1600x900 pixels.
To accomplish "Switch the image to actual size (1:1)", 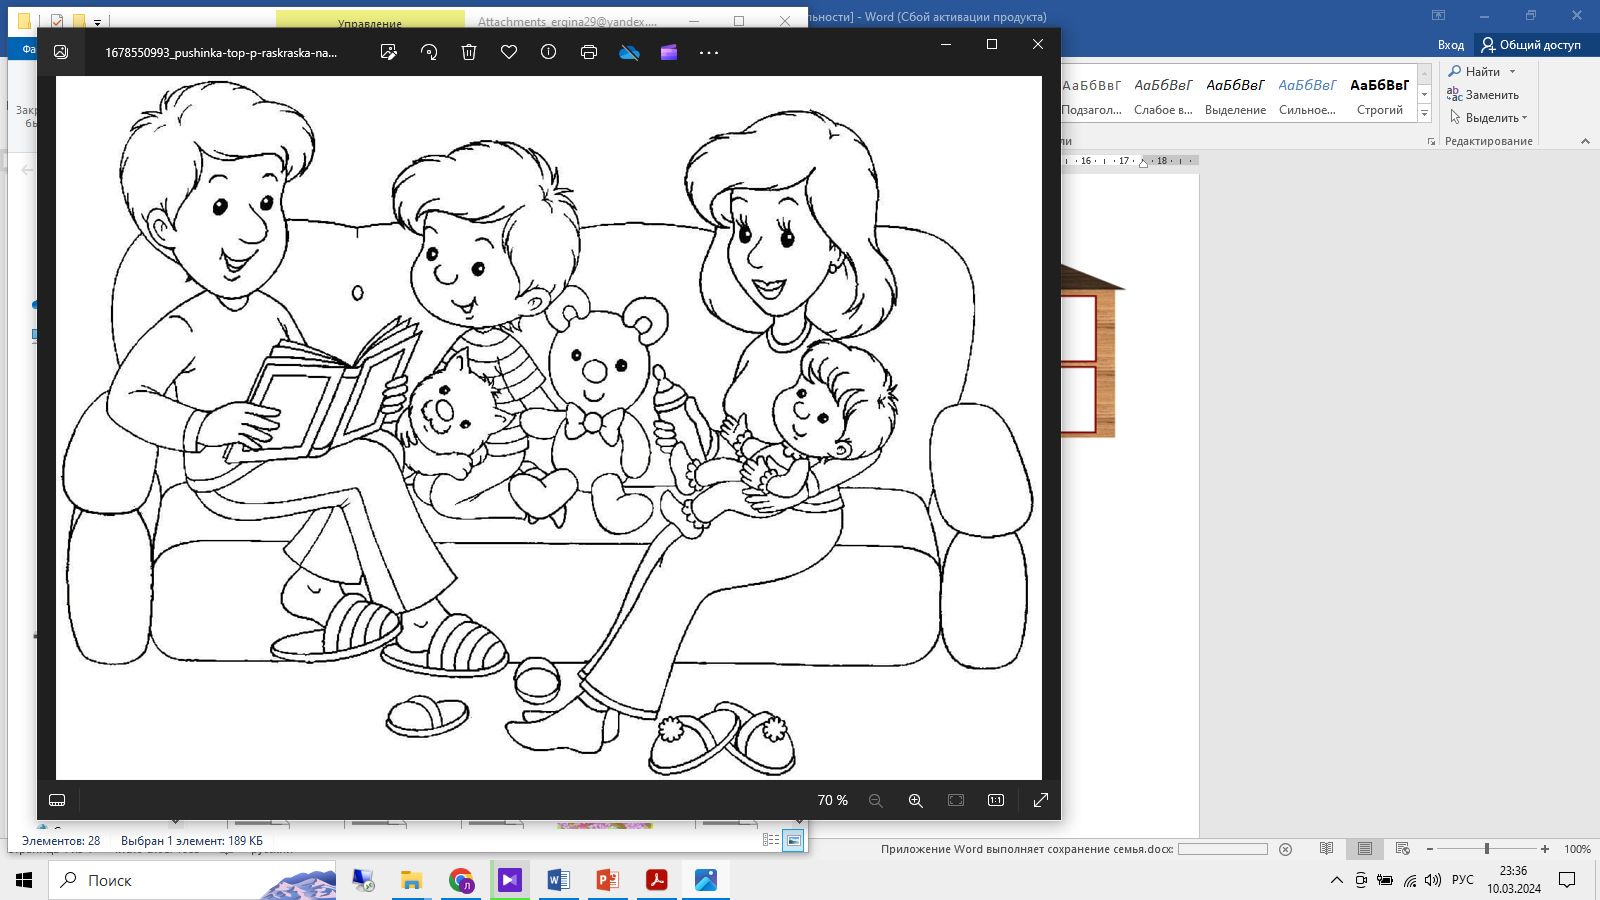I will 996,800.
